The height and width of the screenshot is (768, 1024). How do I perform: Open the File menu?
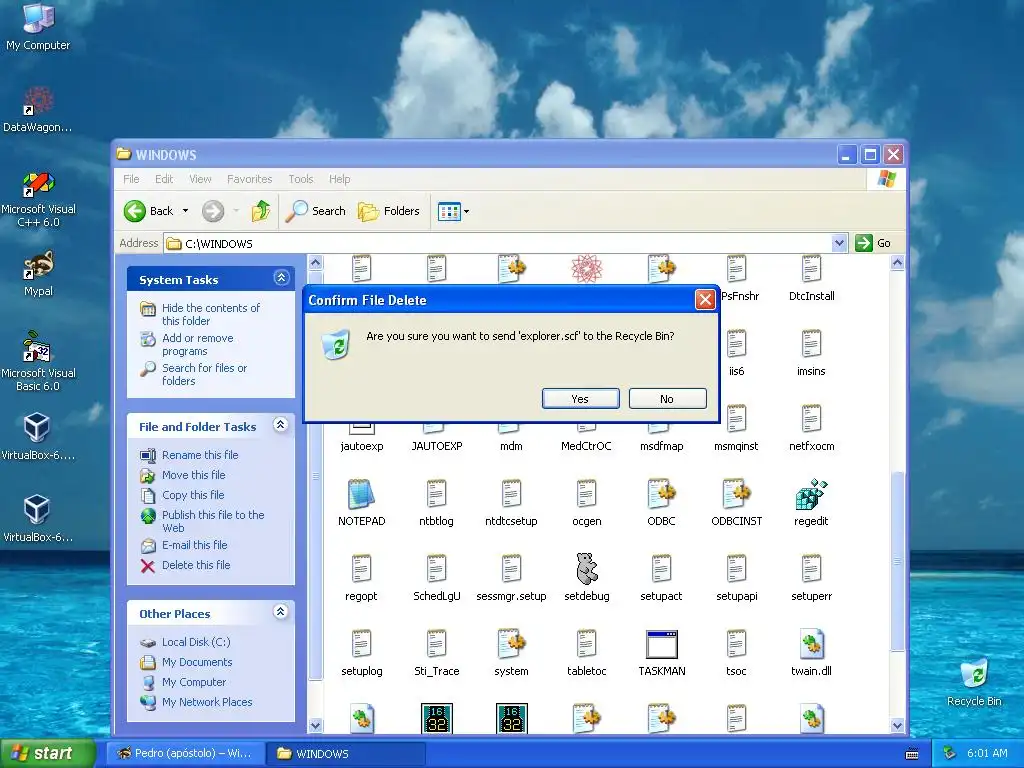click(x=131, y=179)
